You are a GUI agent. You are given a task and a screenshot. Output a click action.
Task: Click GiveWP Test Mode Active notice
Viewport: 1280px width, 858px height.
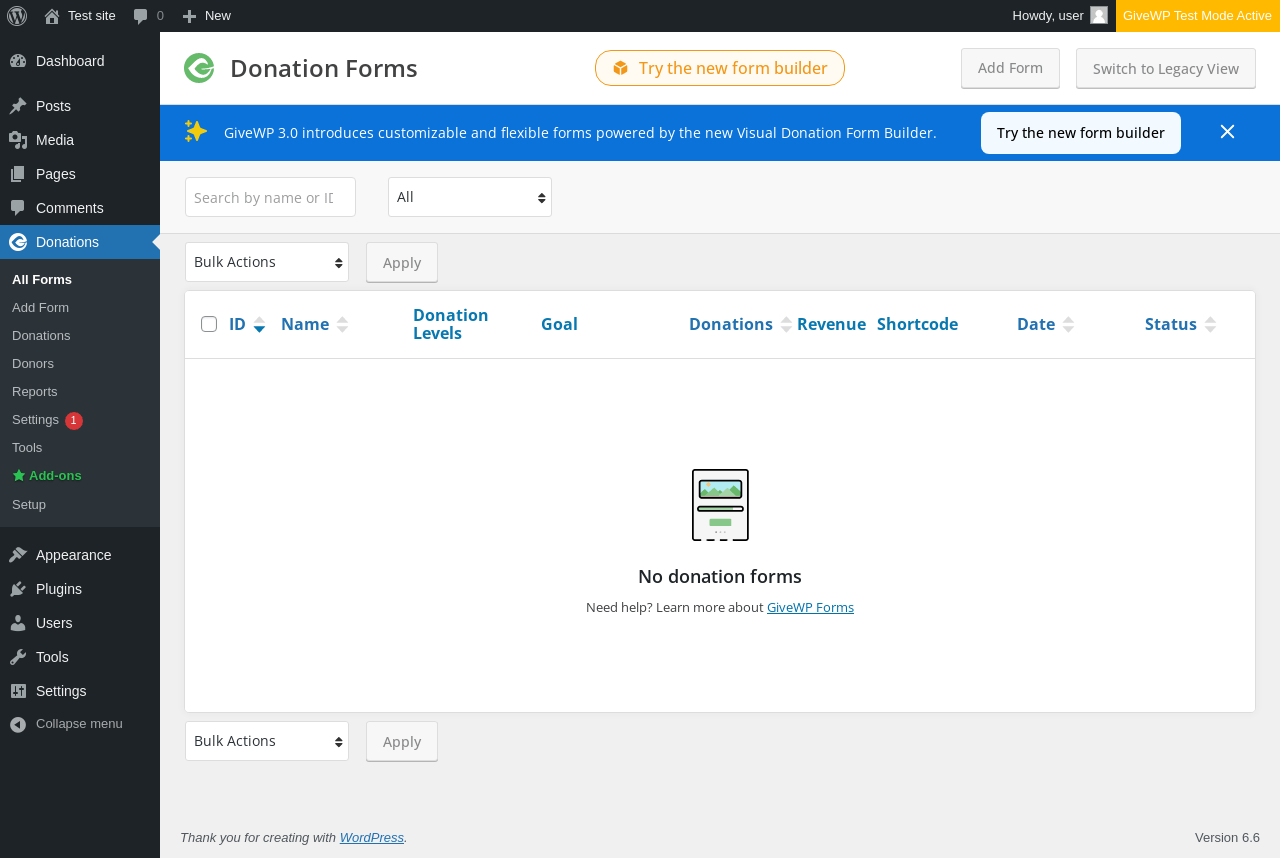pyautogui.click(x=1198, y=16)
